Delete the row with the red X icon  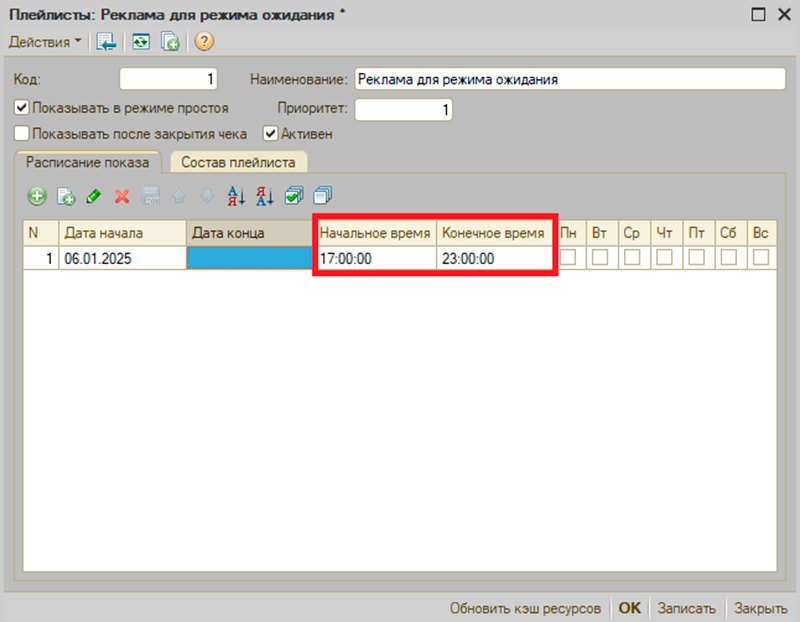pos(122,196)
